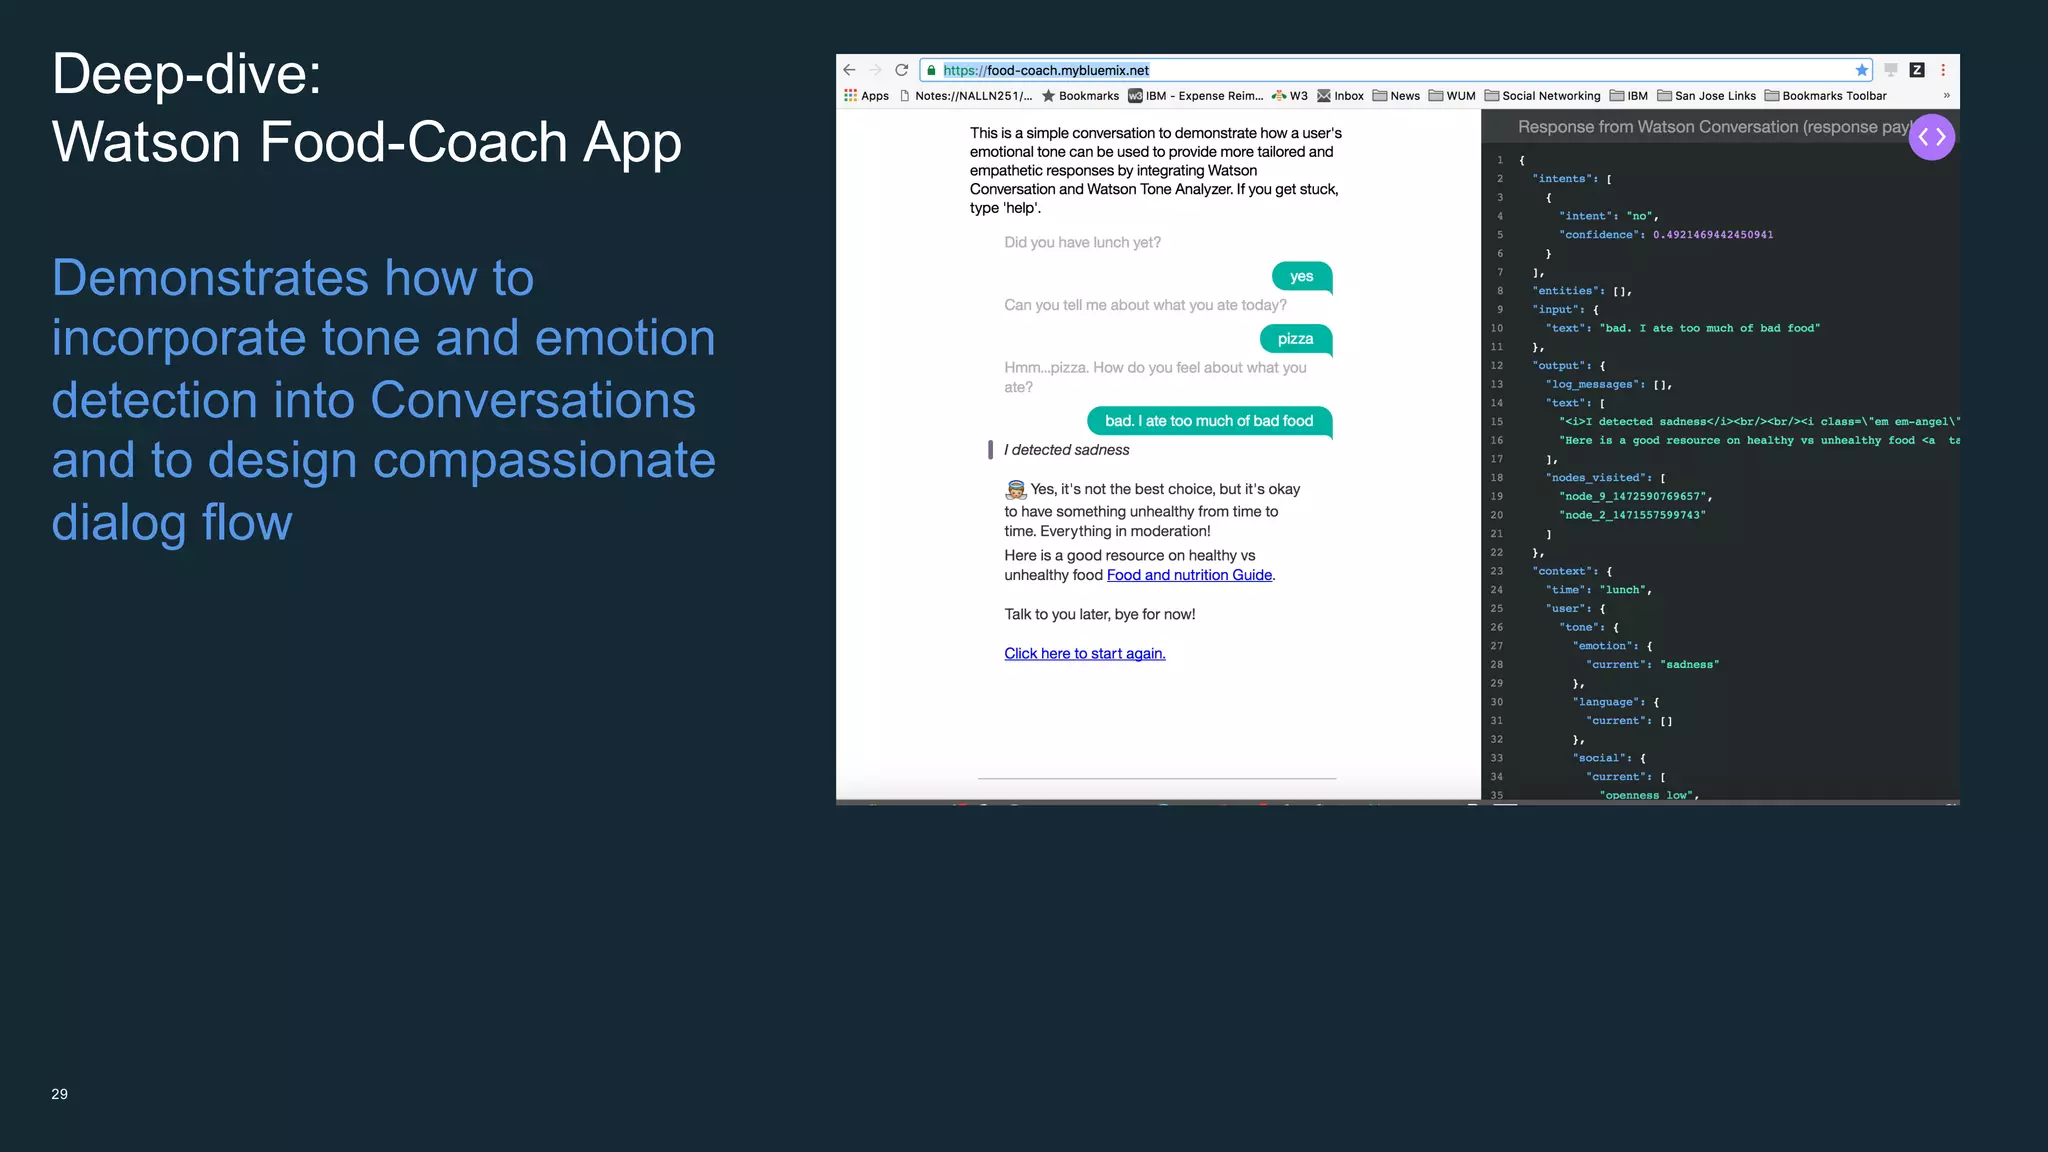Click the Z extension icon
2048x1152 pixels.
coord(1917,70)
